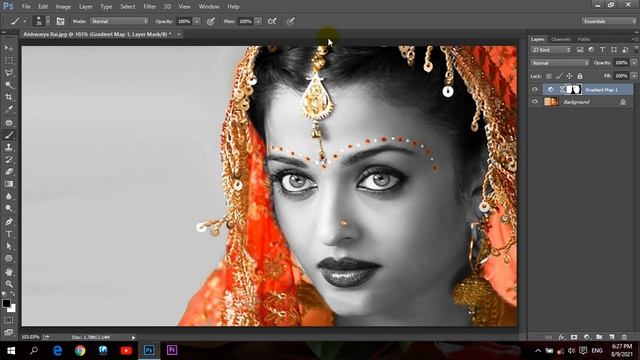
Task: Select the Rectangular Marquee tool
Action: click(x=9, y=60)
